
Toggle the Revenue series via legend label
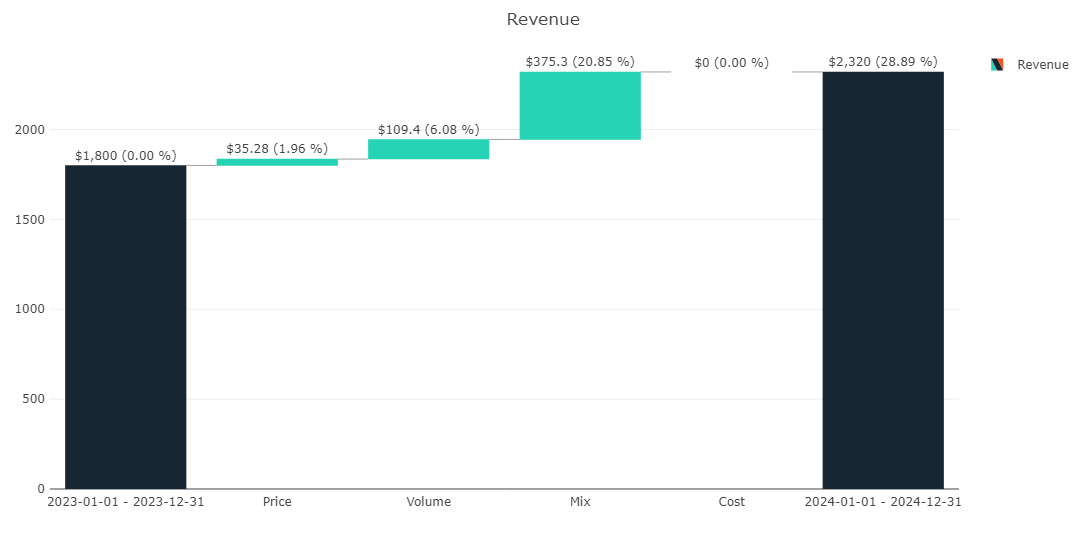pos(1042,65)
